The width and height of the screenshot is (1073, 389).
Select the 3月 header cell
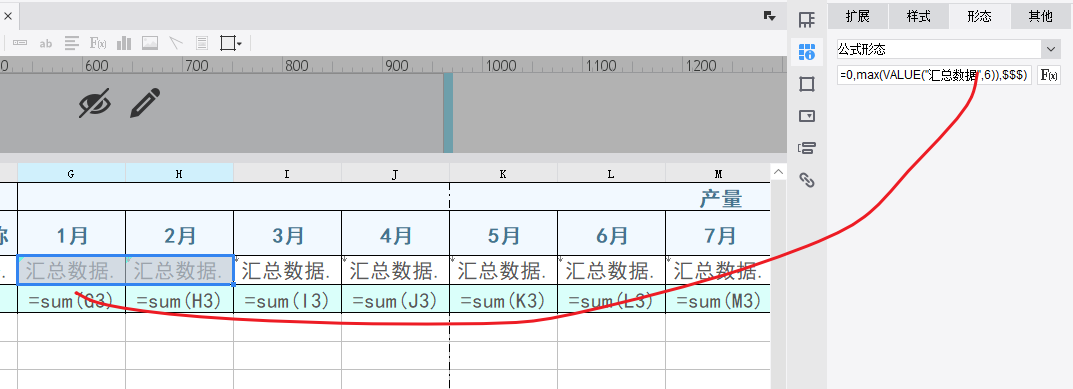[x=287, y=234]
